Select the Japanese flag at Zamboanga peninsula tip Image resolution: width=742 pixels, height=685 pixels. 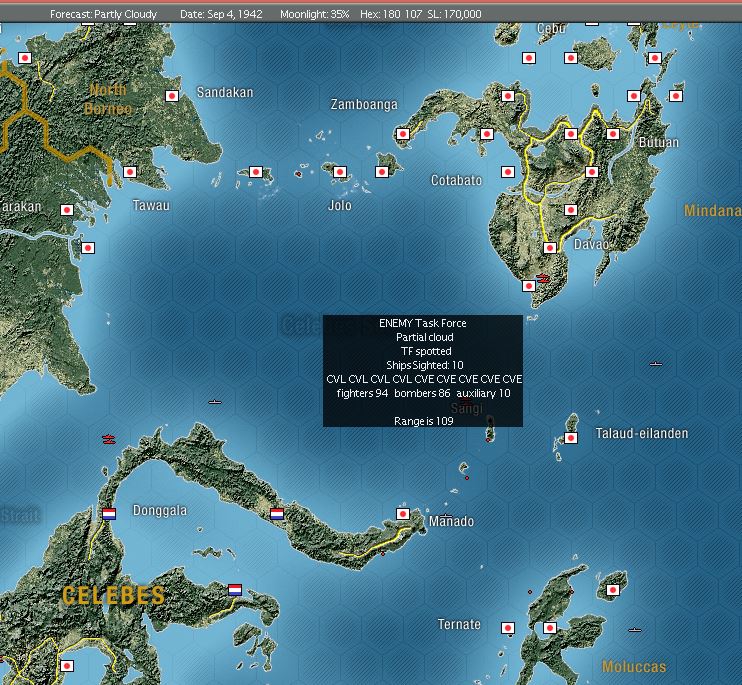coord(403,134)
